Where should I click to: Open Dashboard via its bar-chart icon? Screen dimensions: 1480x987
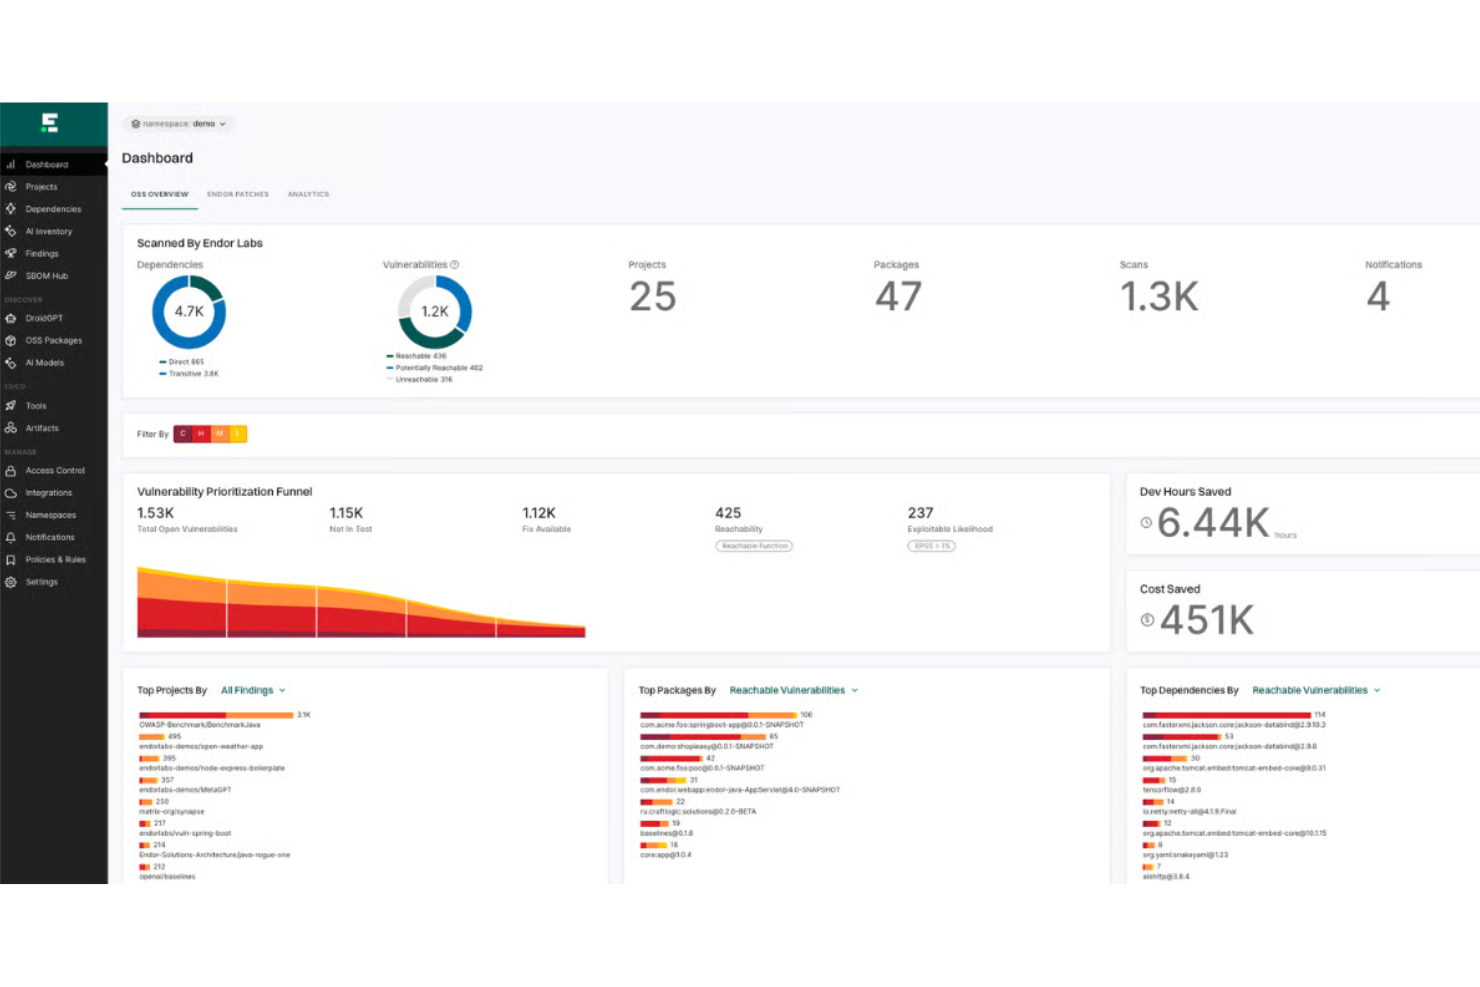click(11, 164)
